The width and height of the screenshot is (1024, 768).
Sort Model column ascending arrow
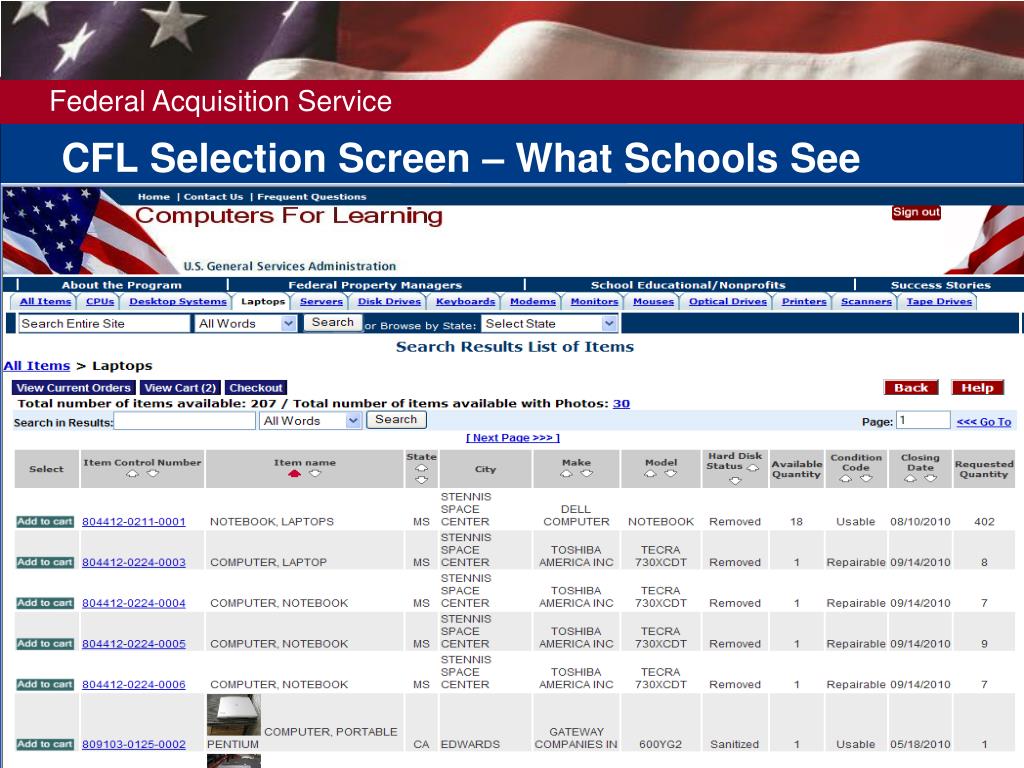[650, 473]
